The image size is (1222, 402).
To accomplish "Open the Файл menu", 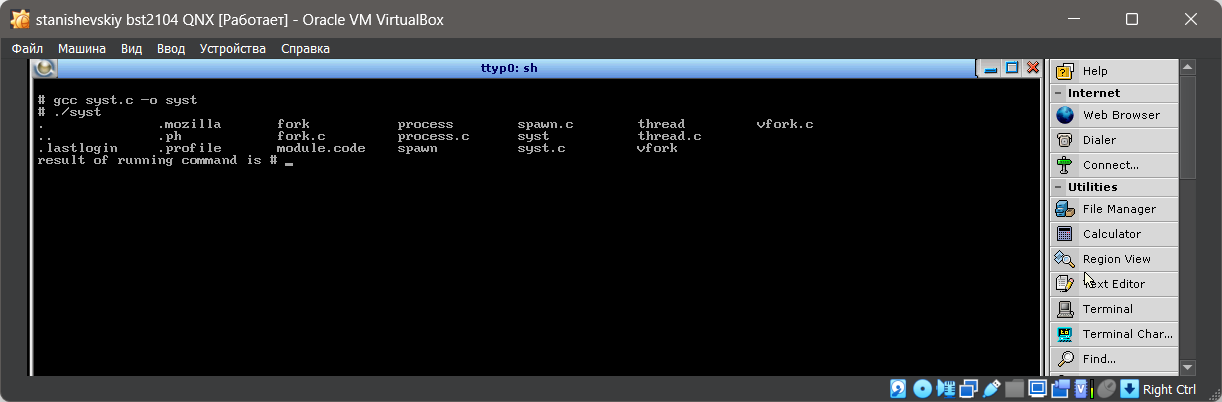I will pyautogui.click(x=27, y=48).
